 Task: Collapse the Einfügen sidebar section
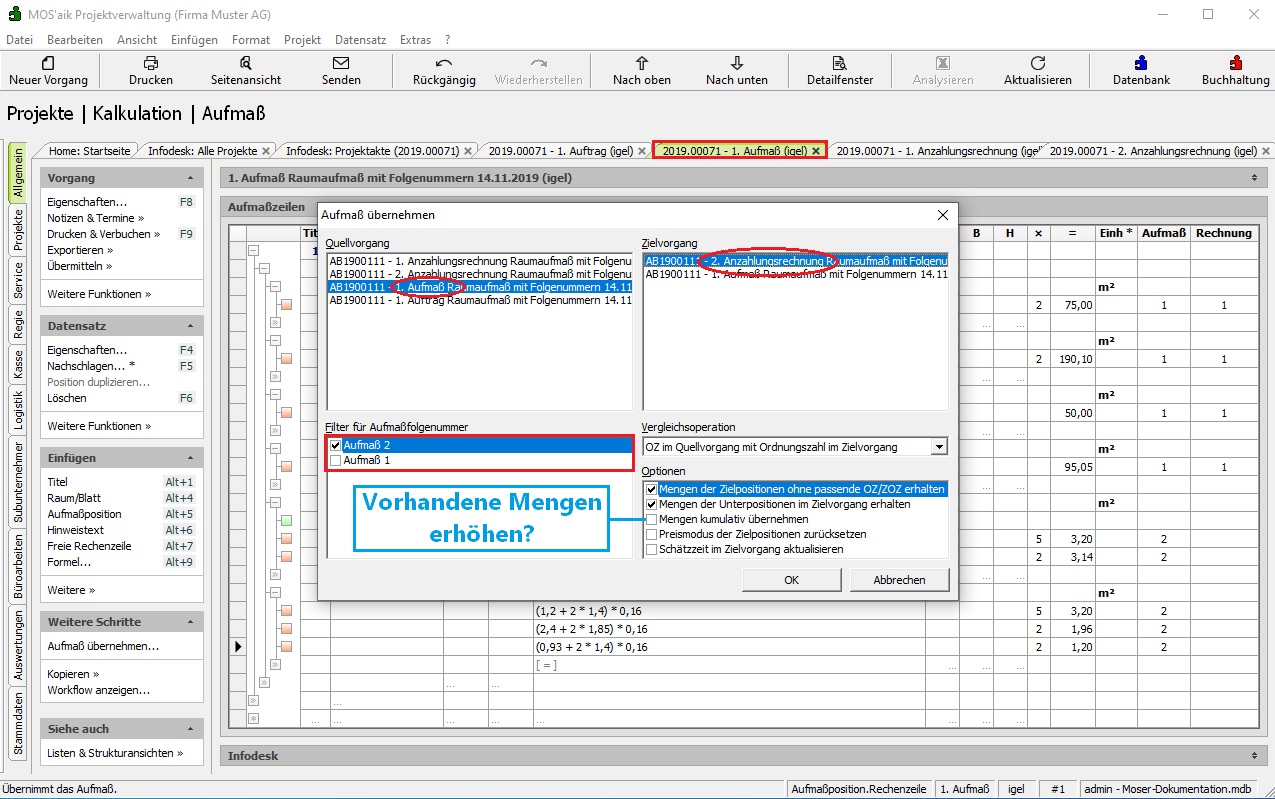point(187,458)
